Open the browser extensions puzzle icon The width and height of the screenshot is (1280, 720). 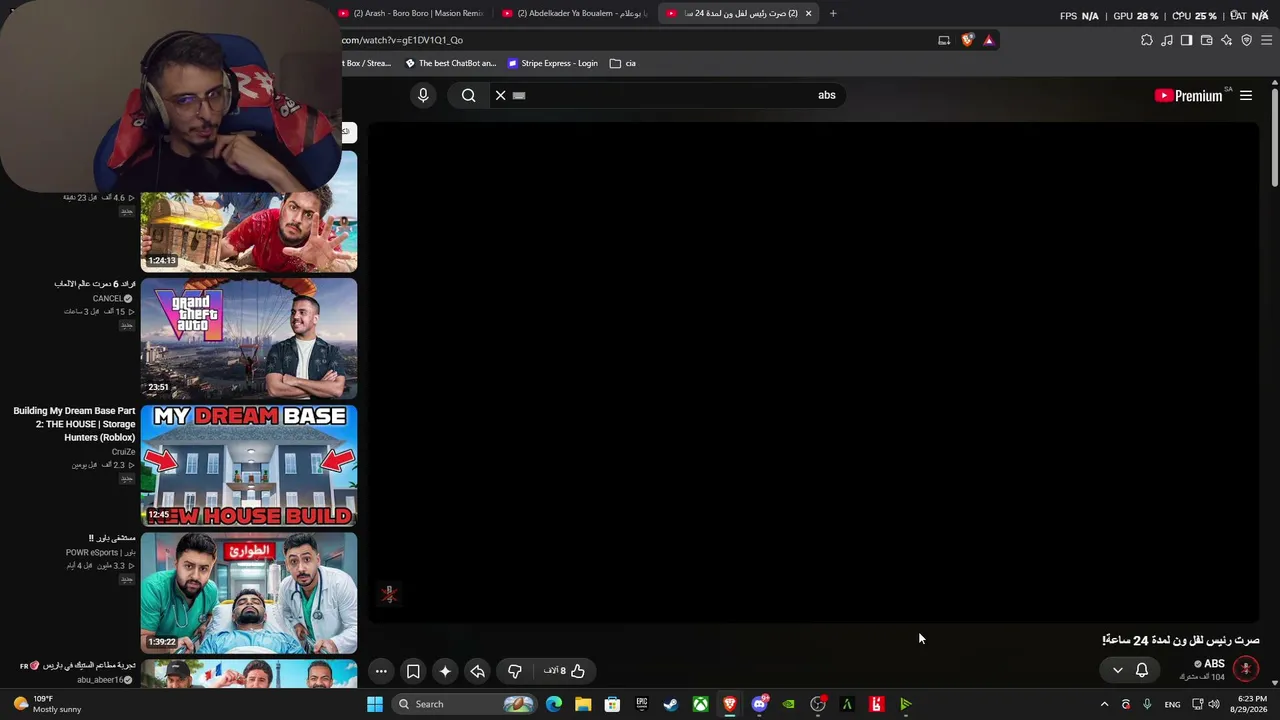click(x=1147, y=40)
